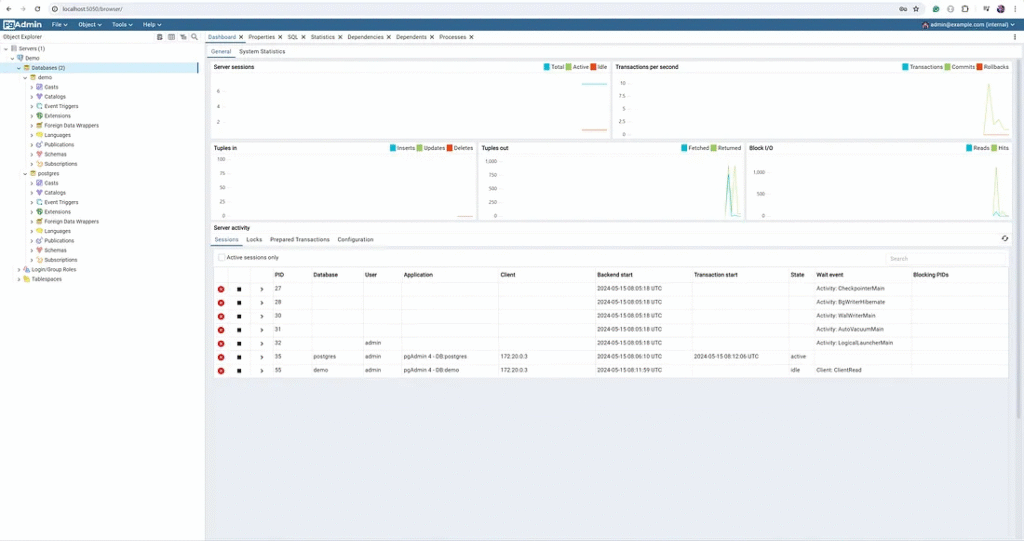Terminate session for PID 35

click(x=221, y=357)
